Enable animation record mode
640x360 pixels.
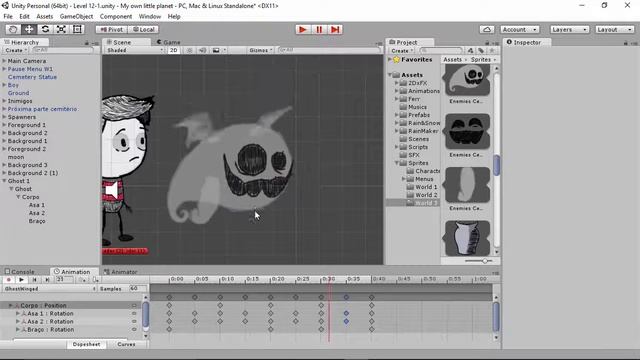[x=8, y=280]
